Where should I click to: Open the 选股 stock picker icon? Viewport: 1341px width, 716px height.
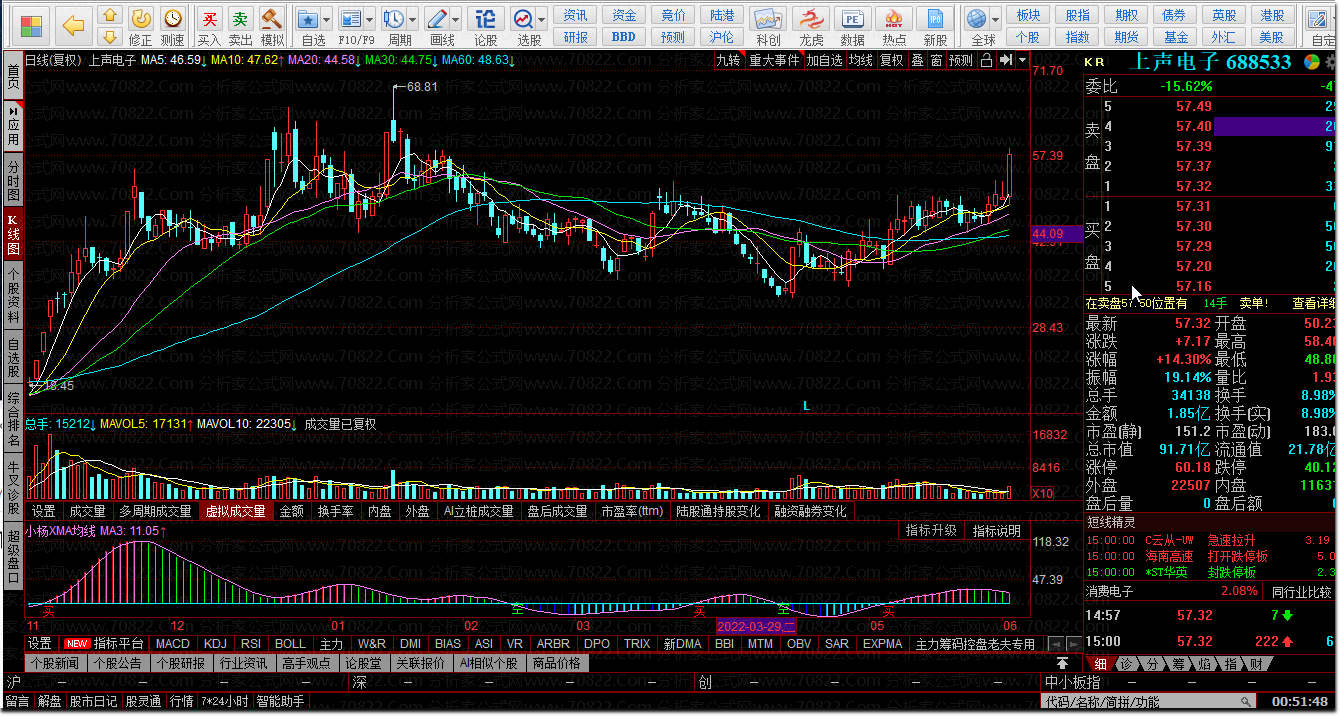click(523, 18)
